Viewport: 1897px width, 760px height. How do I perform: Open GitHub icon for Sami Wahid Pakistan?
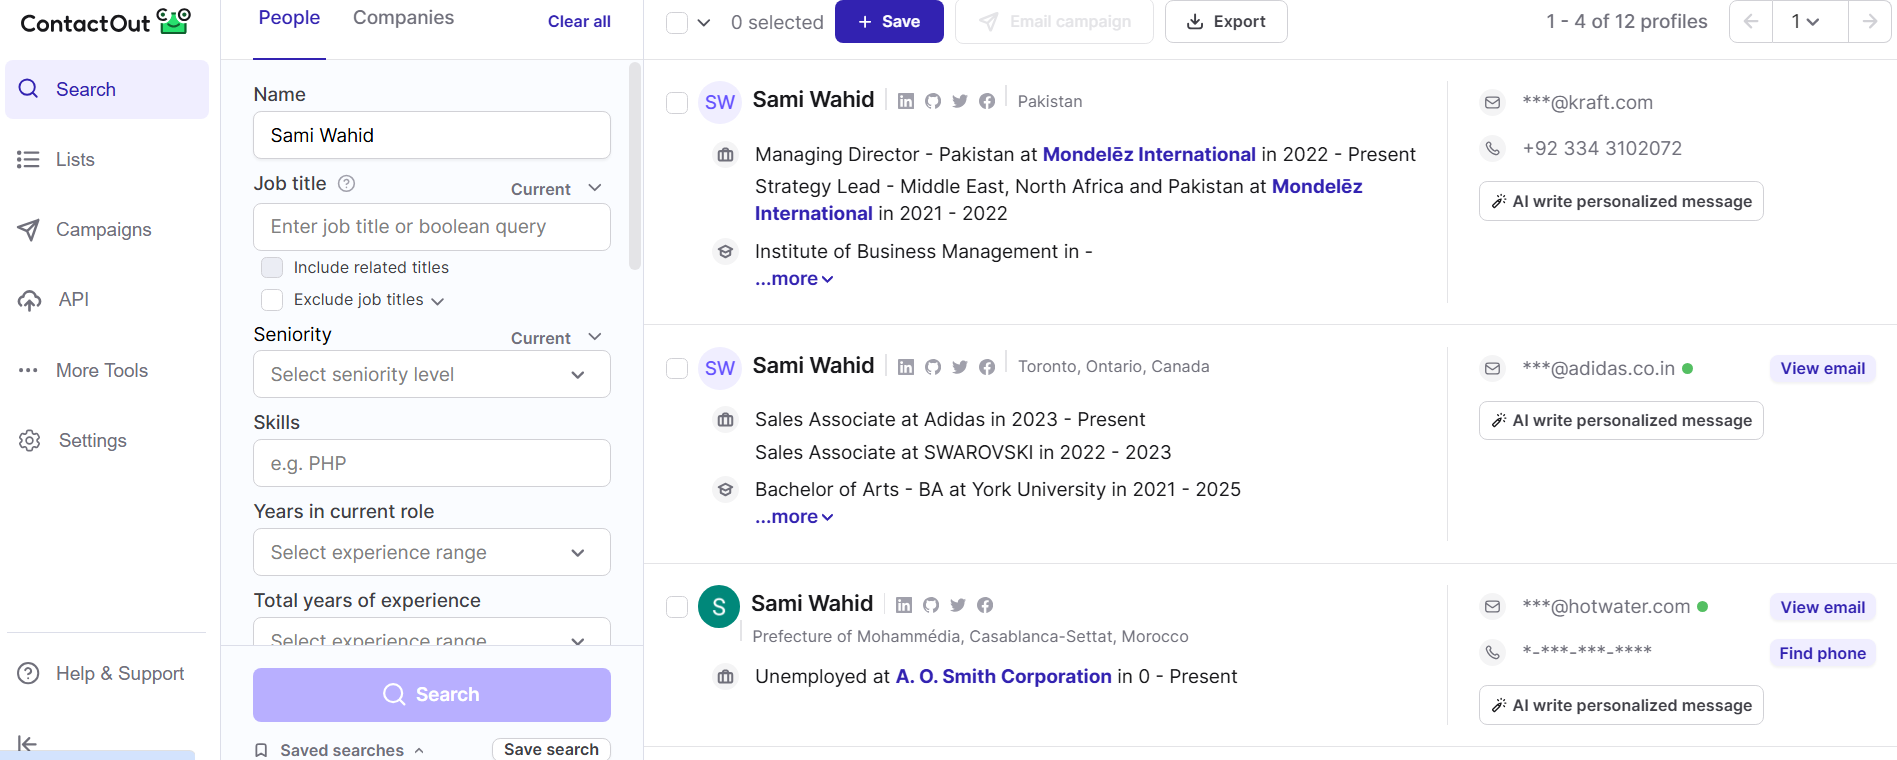pyautogui.click(x=933, y=101)
